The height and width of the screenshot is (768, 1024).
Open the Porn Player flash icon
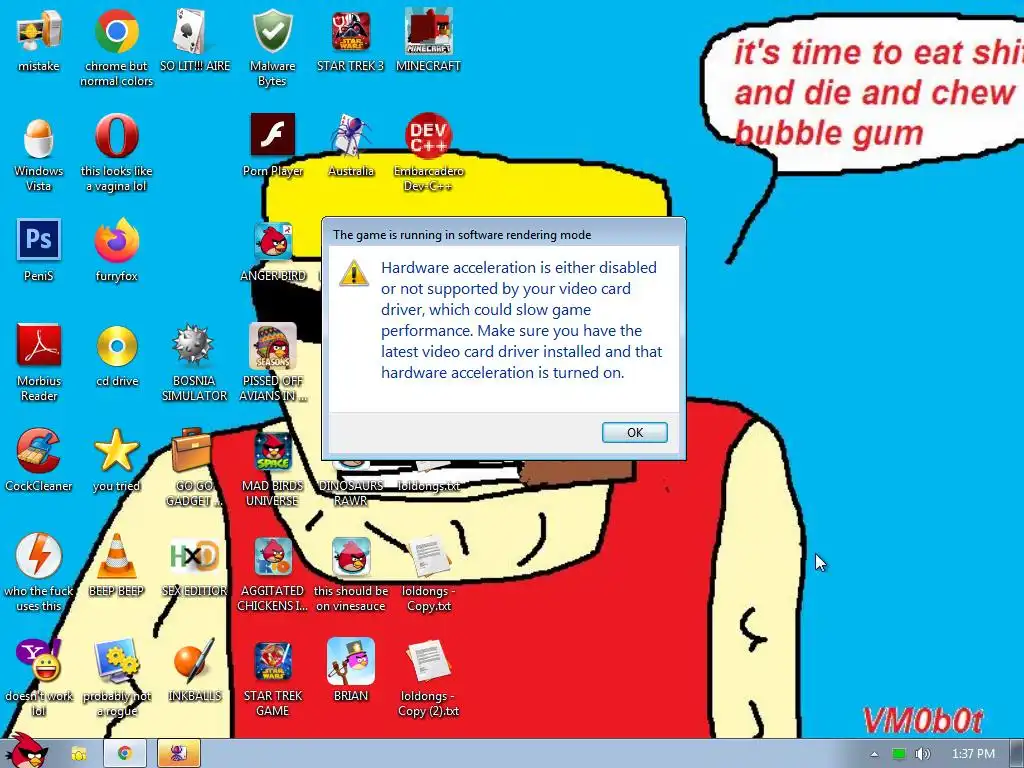coord(272,135)
